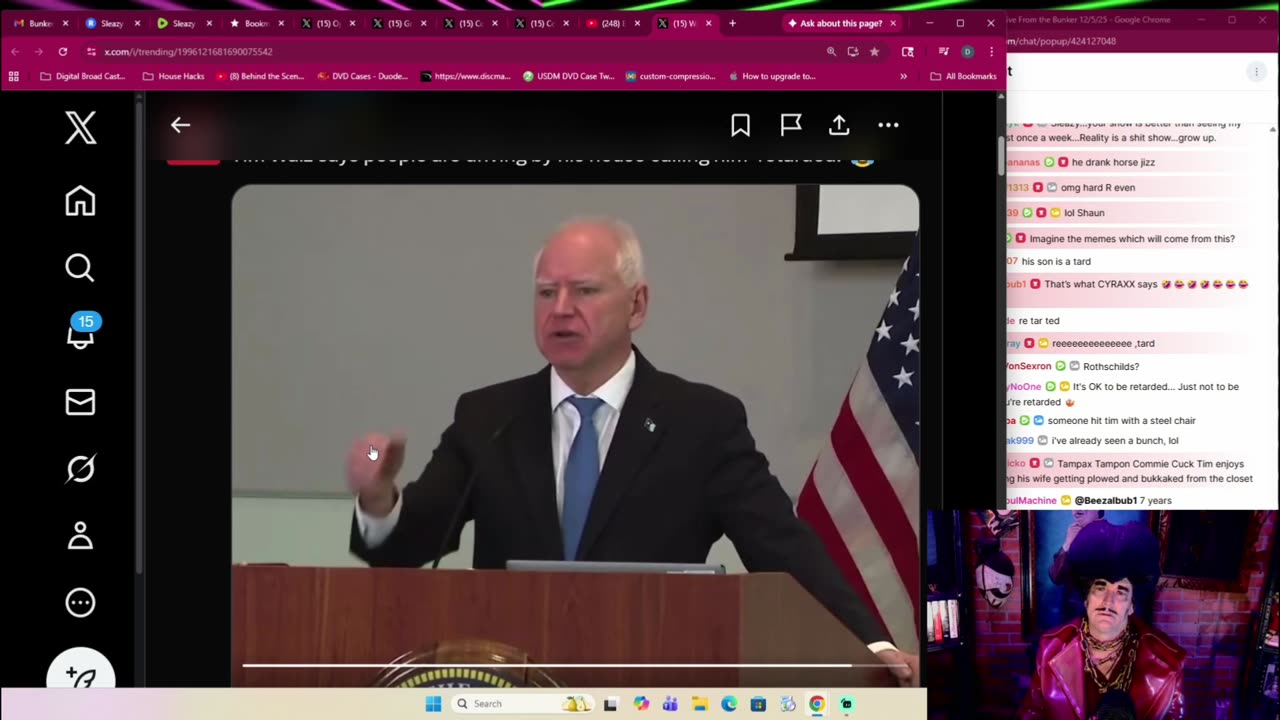Go to the X Home icon
The image size is (1280, 720).
coord(80,201)
